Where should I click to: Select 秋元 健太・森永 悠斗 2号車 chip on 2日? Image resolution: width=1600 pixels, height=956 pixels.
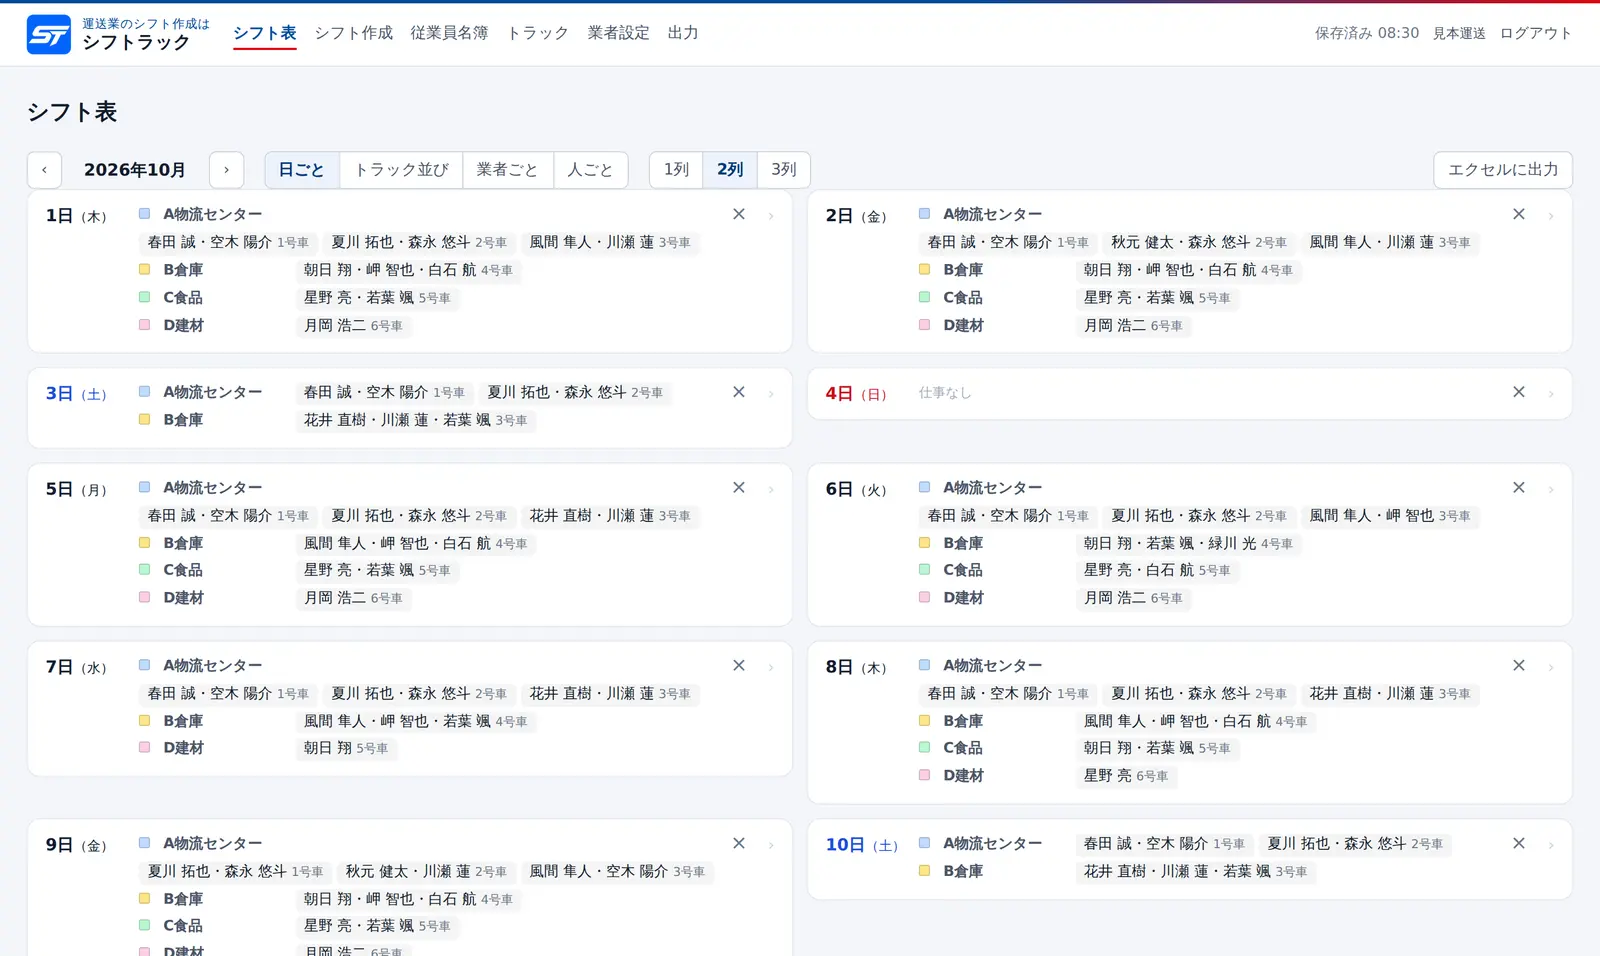(1198, 242)
